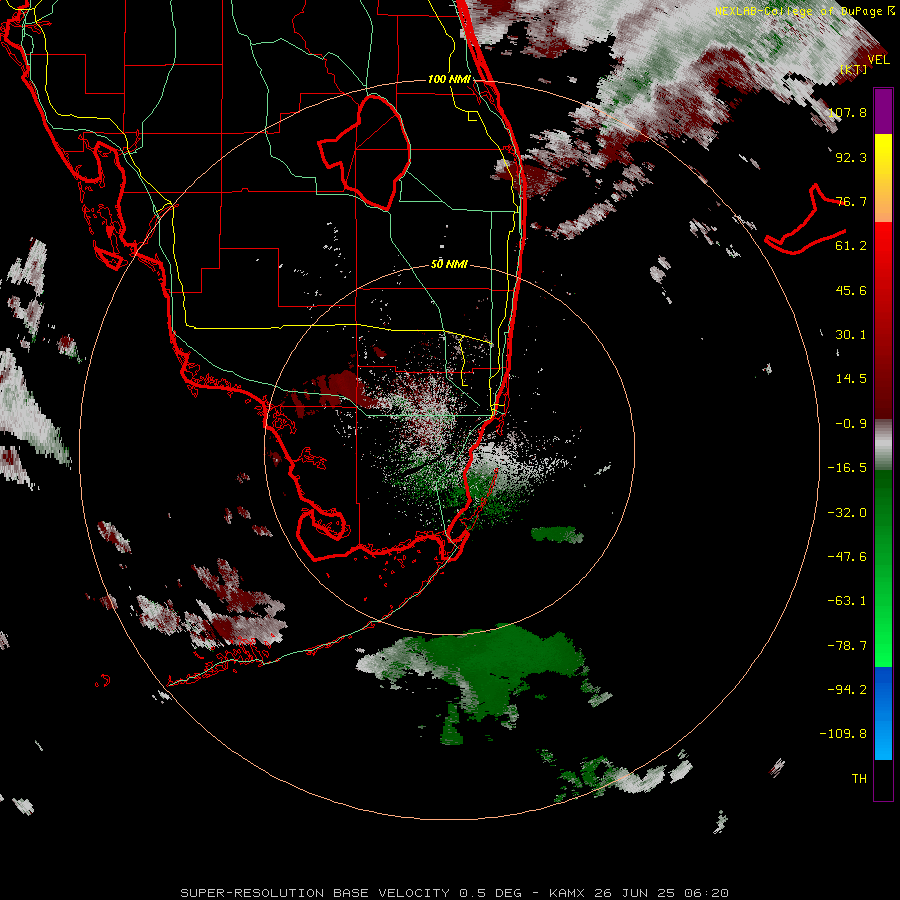The height and width of the screenshot is (900, 900).
Task: Click the red island outline east of Florida
Action: tap(805, 221)
